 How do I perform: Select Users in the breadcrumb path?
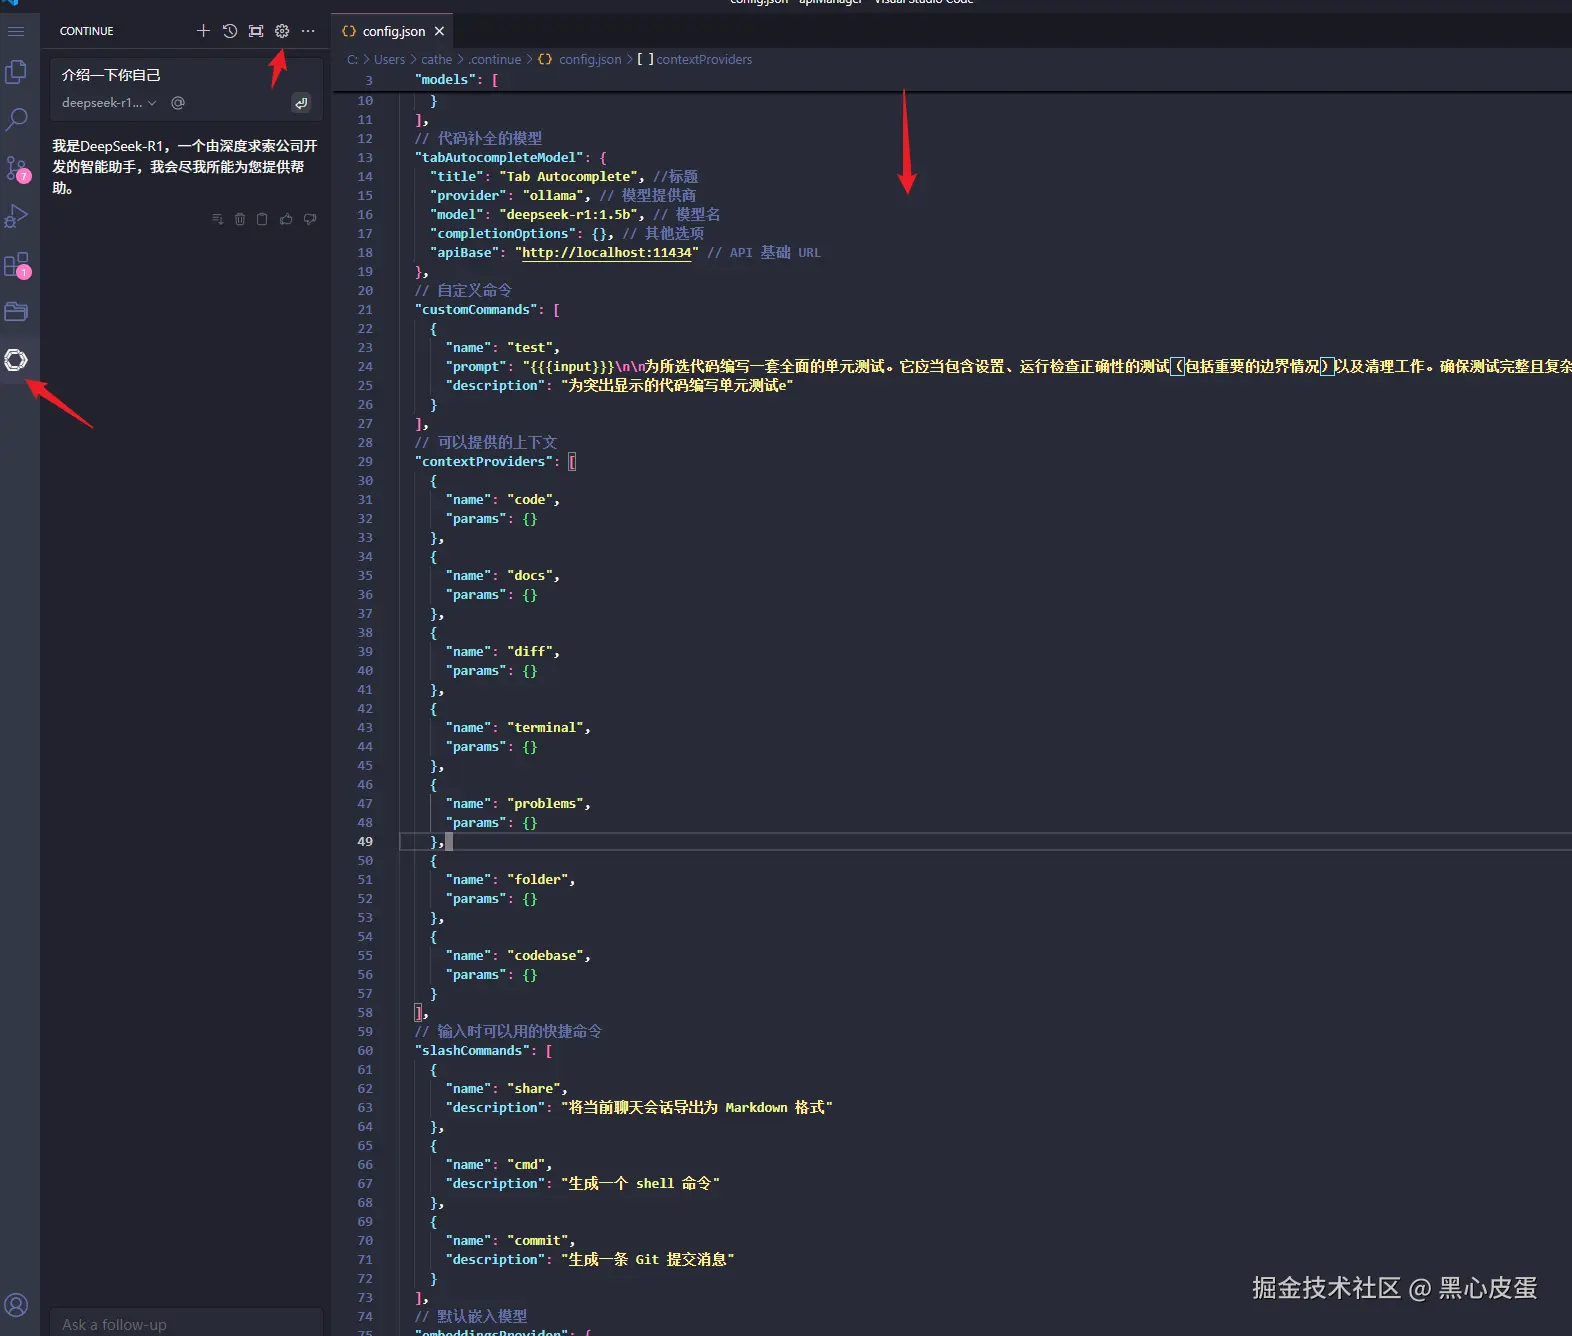click(x=389, y=59)
